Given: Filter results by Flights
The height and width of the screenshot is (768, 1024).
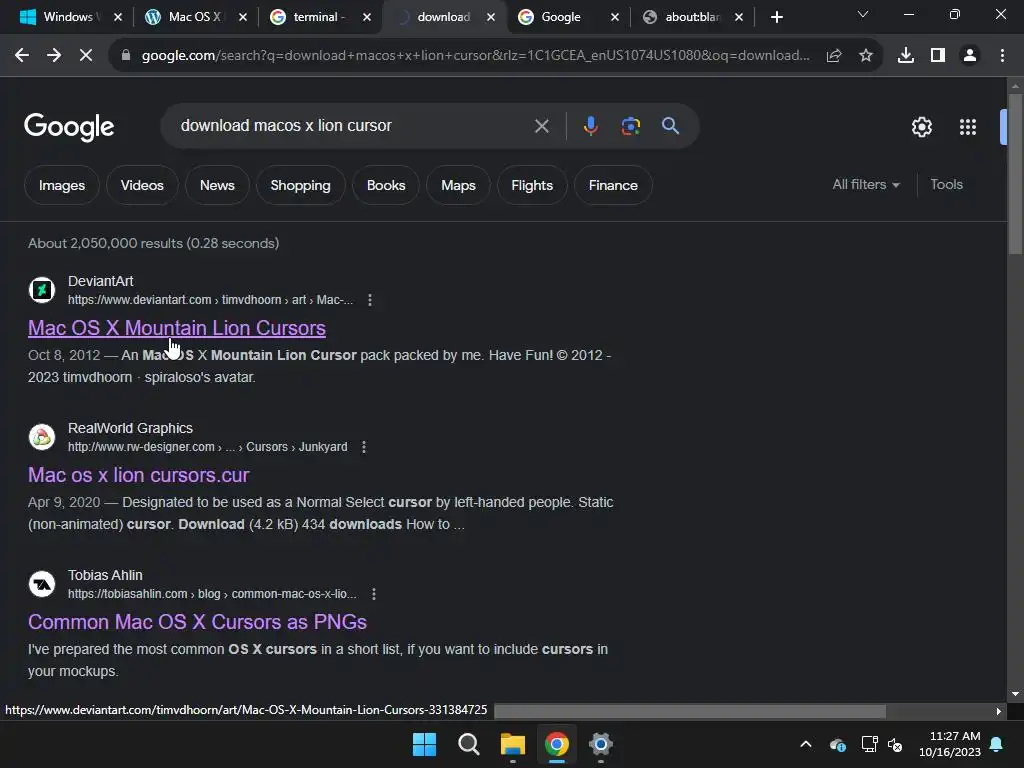Looking at the screenshot, I should coord(532,185).
